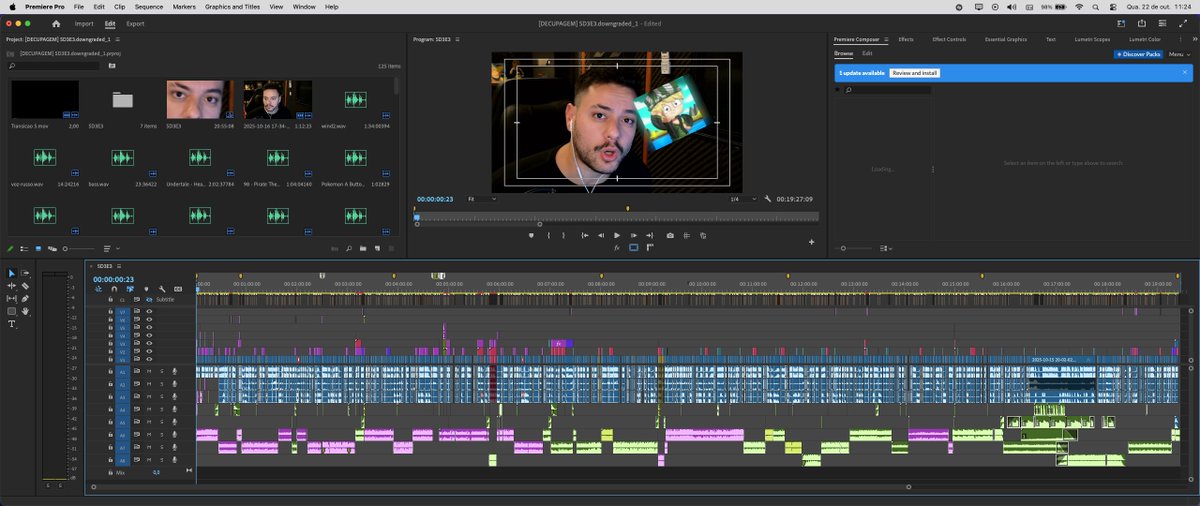This screenshot has width=1200, height=506.
Task: Open the SD3E3 sequence tab menu
Action: (x=119, y=266)
